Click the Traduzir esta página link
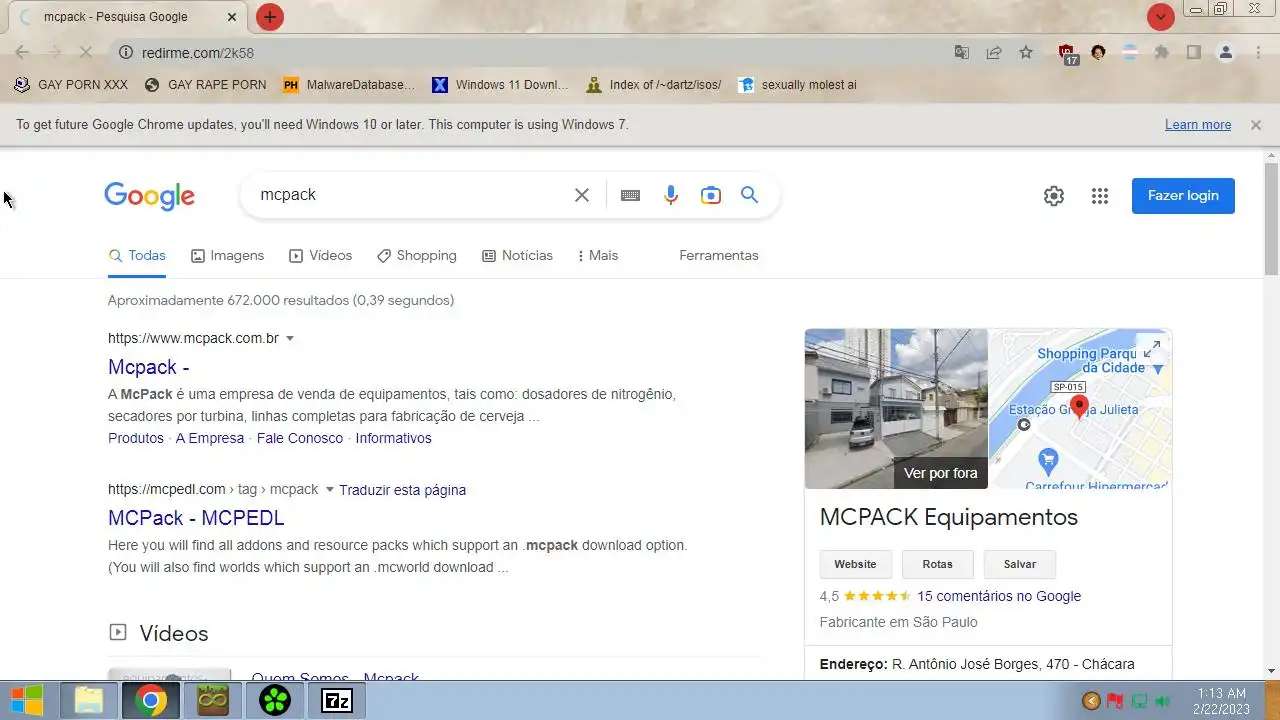 tap(402, 490)
